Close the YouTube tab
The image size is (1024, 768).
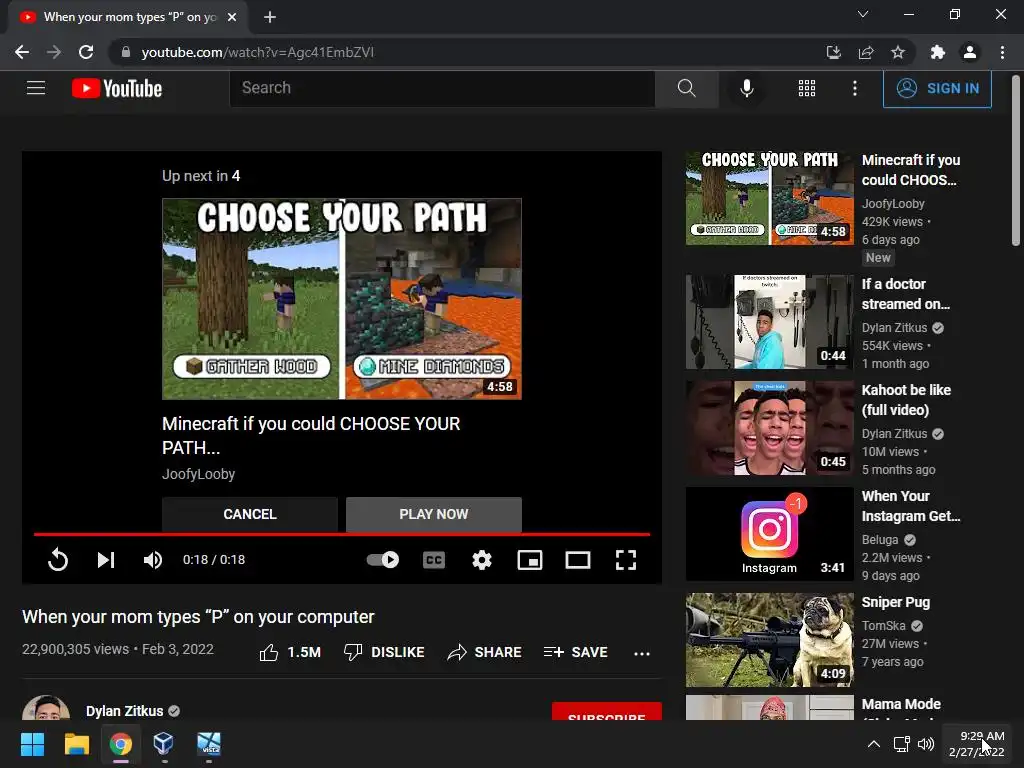[x=232, y=17]
